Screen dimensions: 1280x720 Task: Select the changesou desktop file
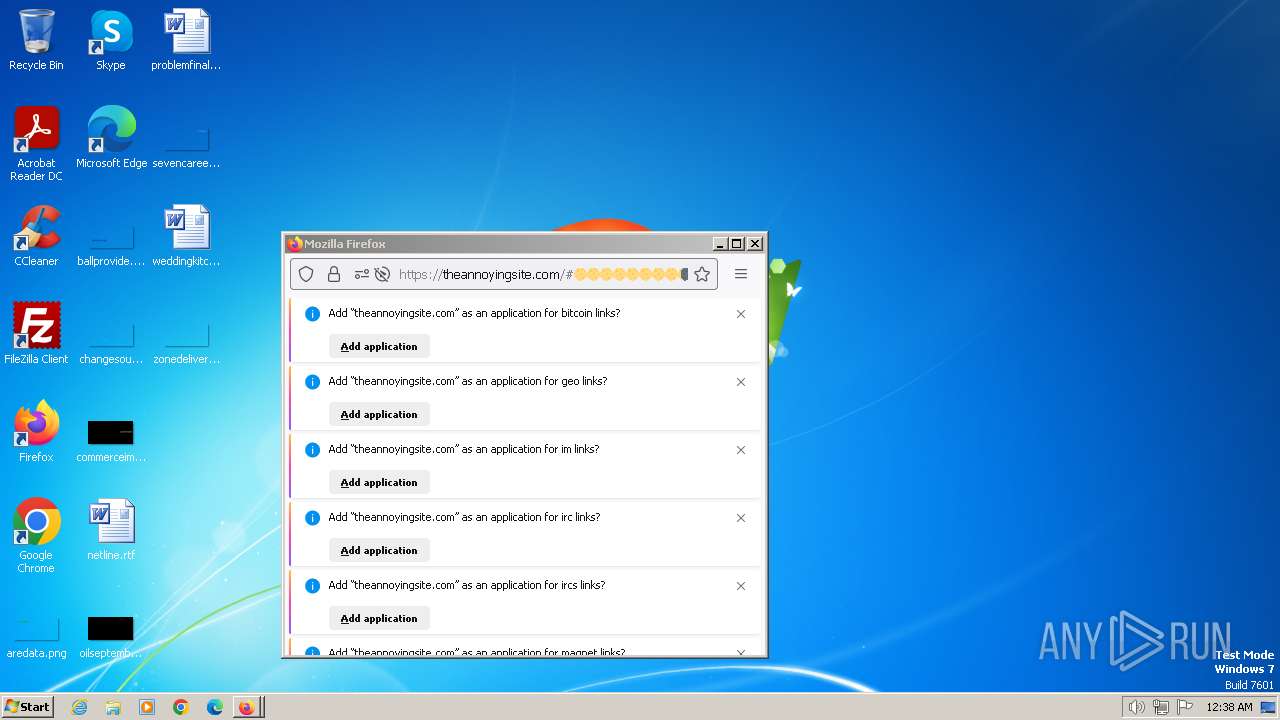point(111,343)
